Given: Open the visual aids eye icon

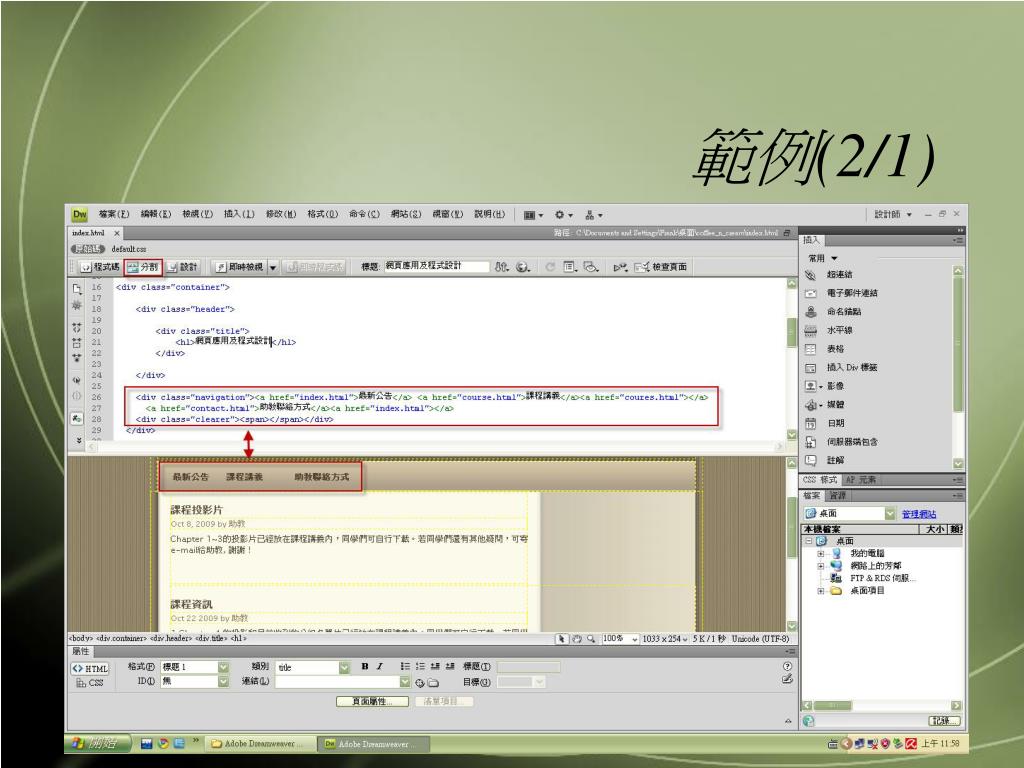Looking at the screenshot, I should (591, 267).
